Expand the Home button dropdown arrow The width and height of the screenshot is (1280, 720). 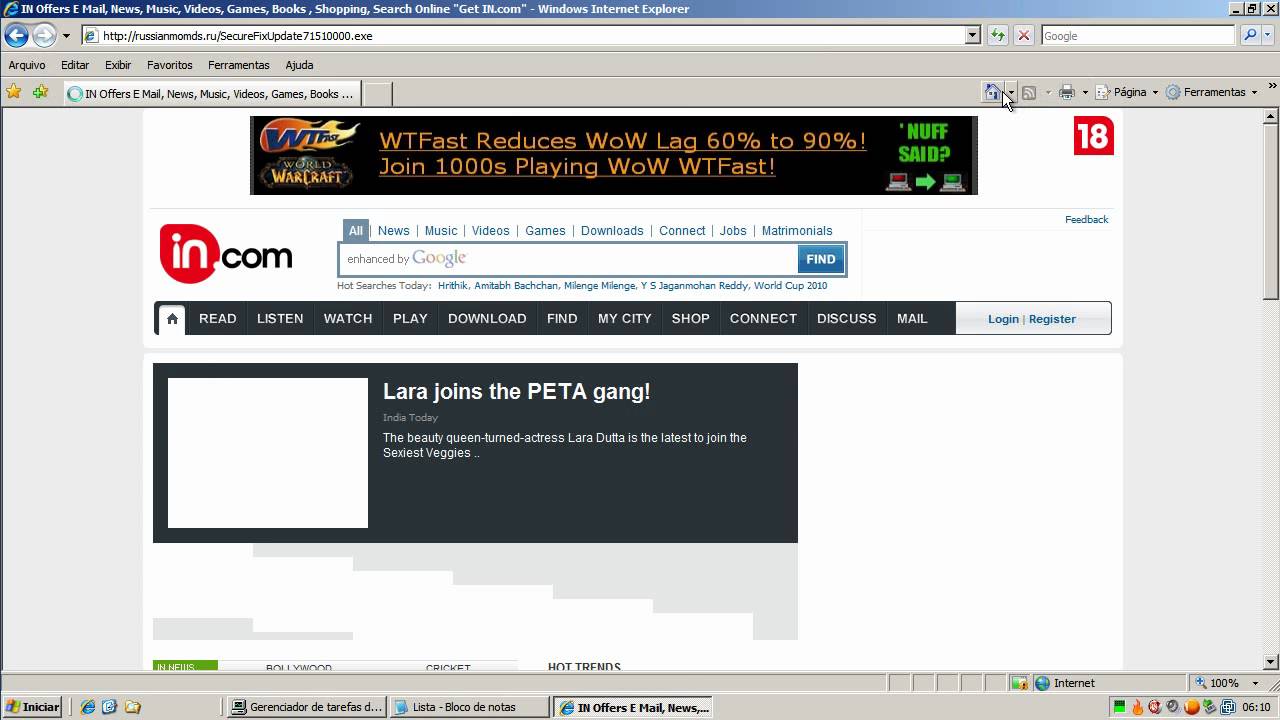(1011, 93)
